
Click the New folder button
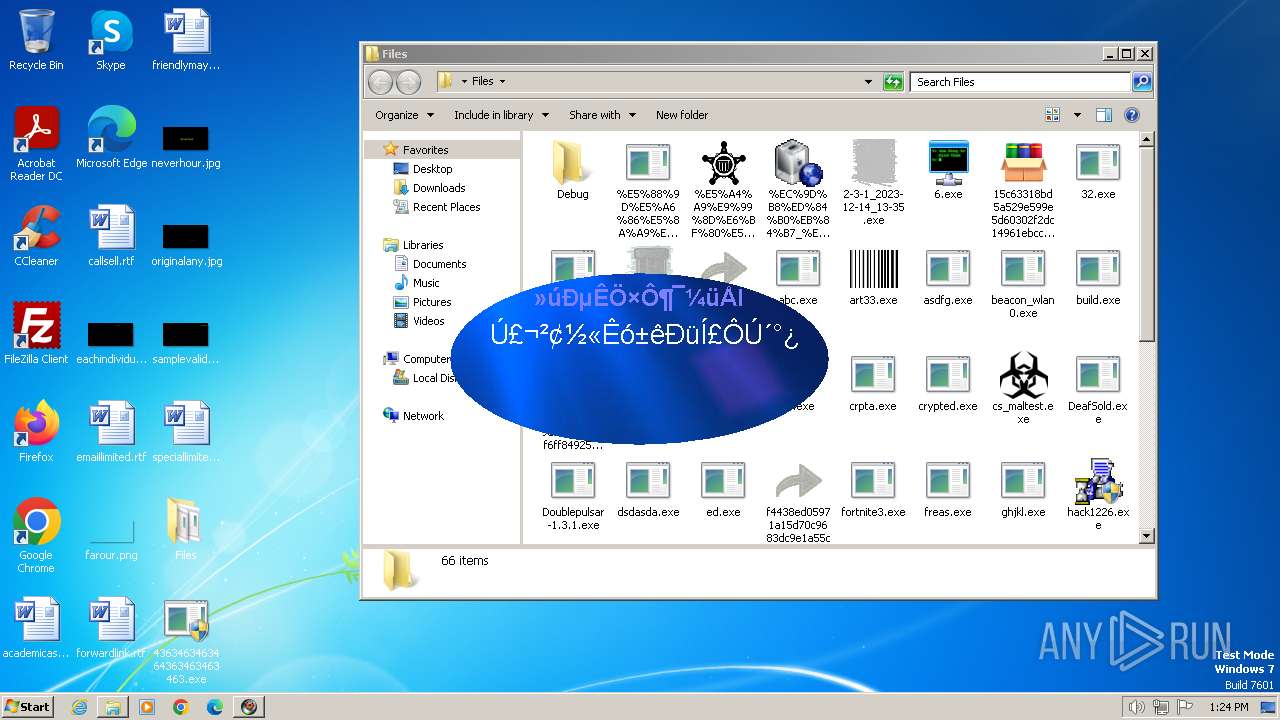tap(682, 115)
